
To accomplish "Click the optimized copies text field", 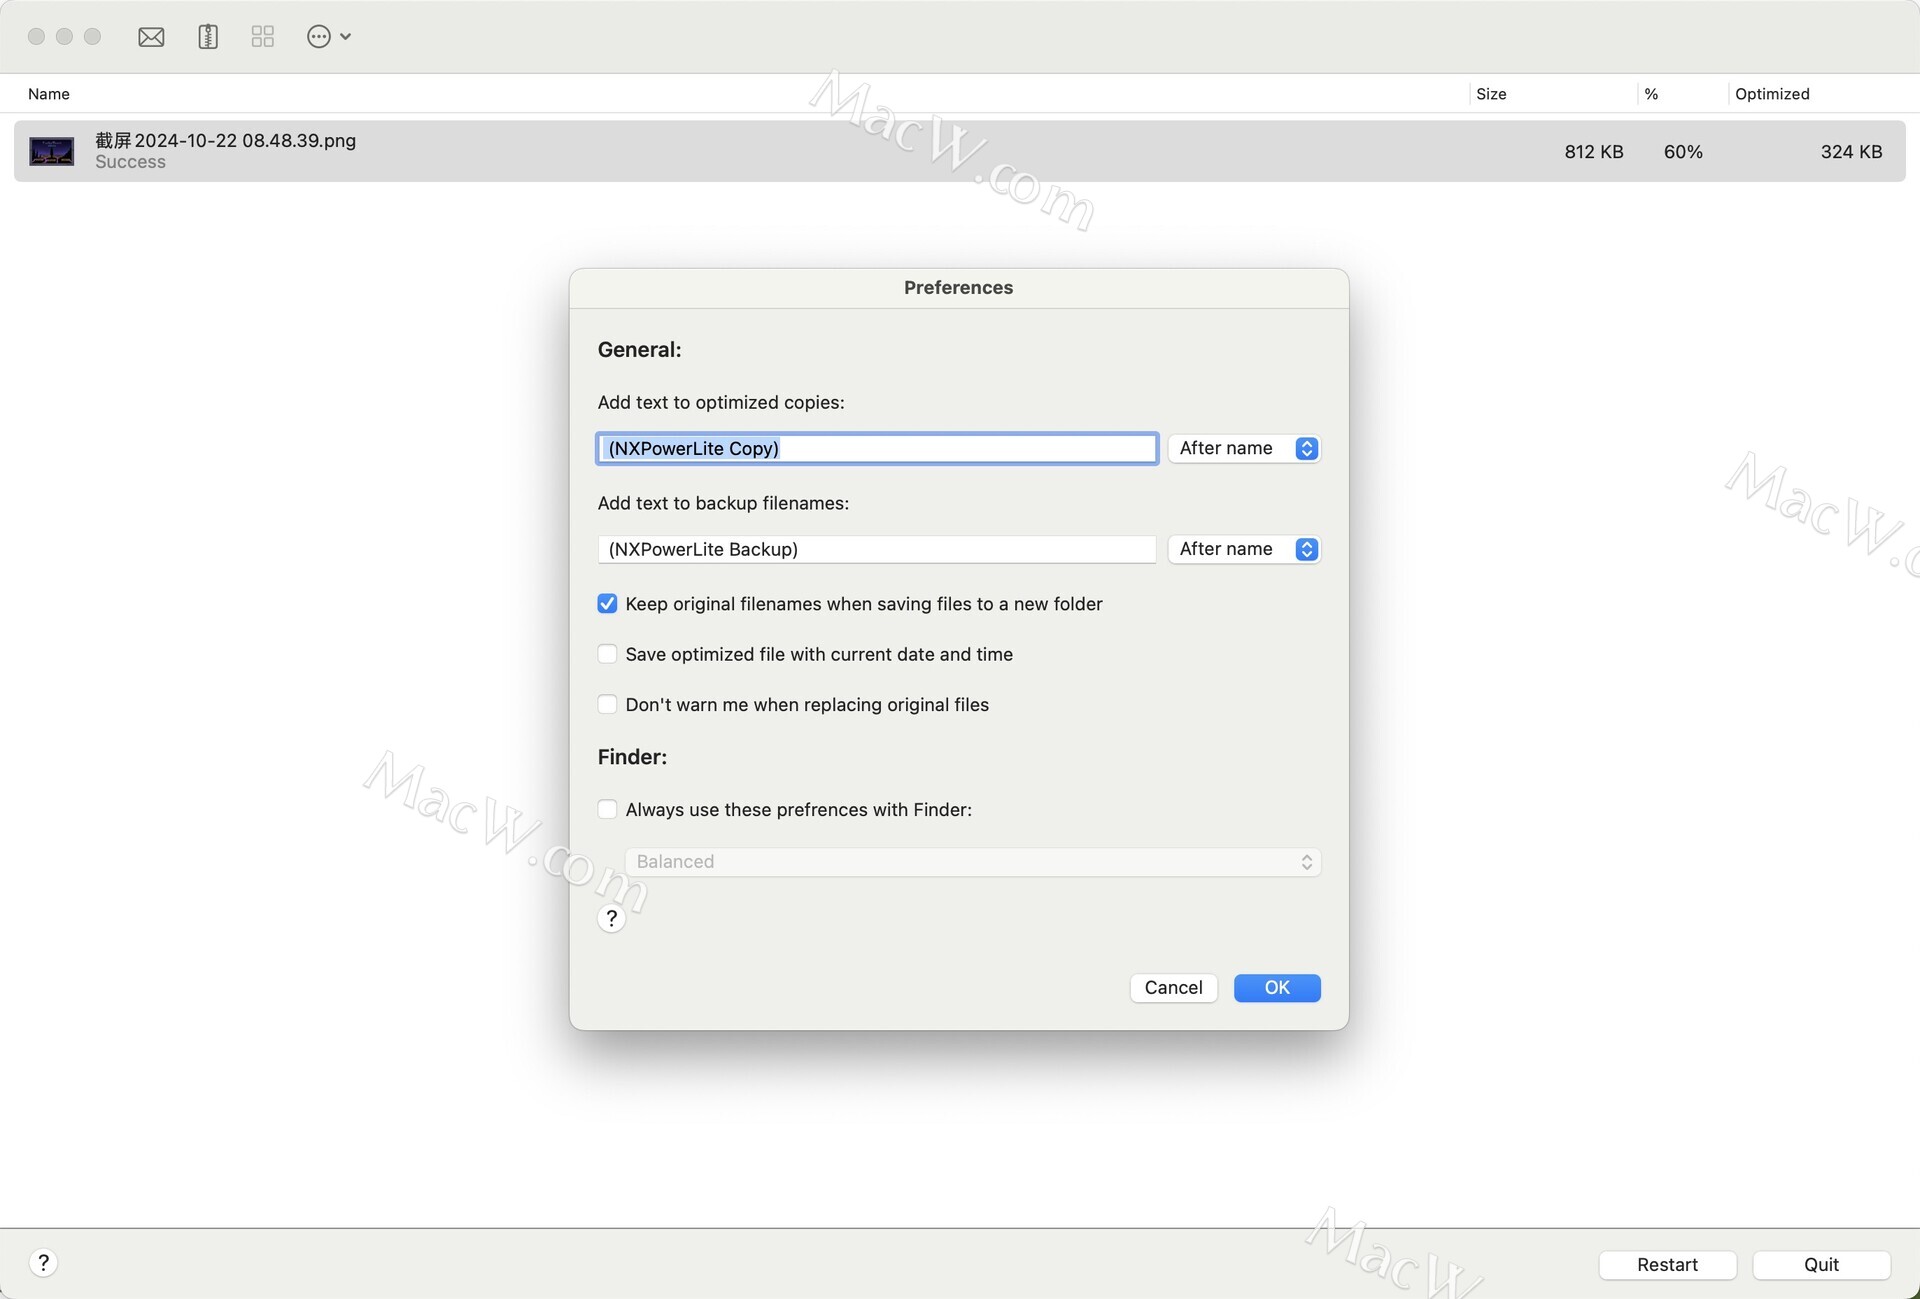I will click(877, 448).
